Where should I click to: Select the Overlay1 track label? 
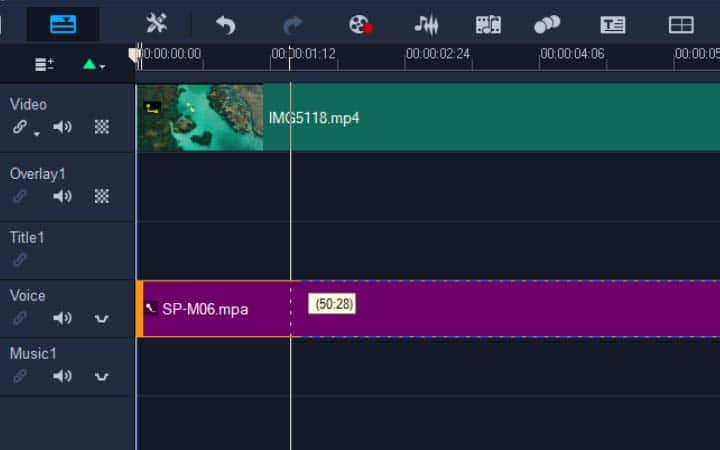click(38, 174)
